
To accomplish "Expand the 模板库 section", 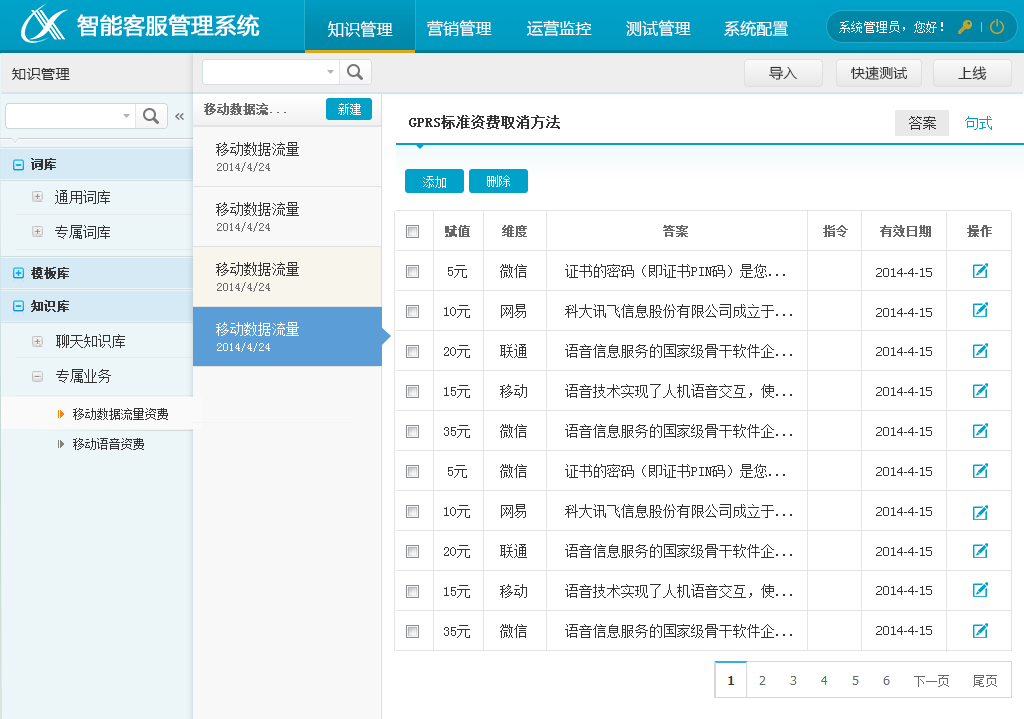I will click(x=18, y=273).
